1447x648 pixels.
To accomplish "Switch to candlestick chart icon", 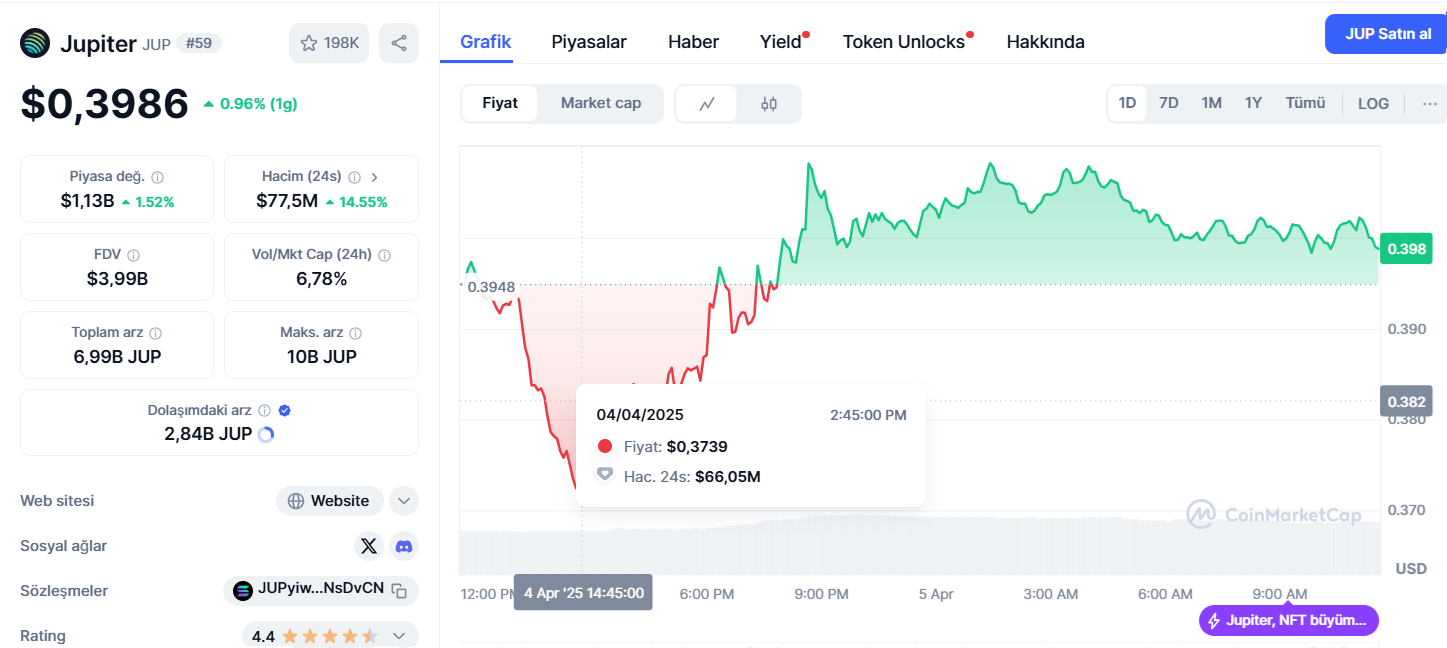I will tap(769, 103).
